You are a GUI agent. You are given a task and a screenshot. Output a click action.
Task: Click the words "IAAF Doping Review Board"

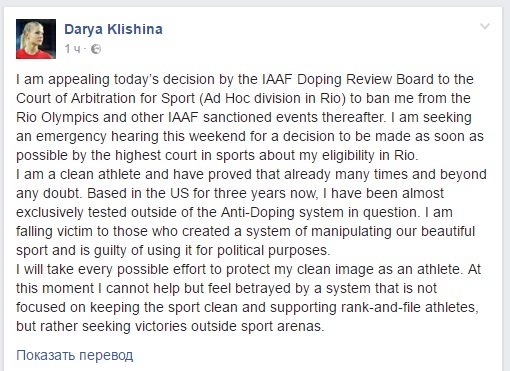pos(348,79)
